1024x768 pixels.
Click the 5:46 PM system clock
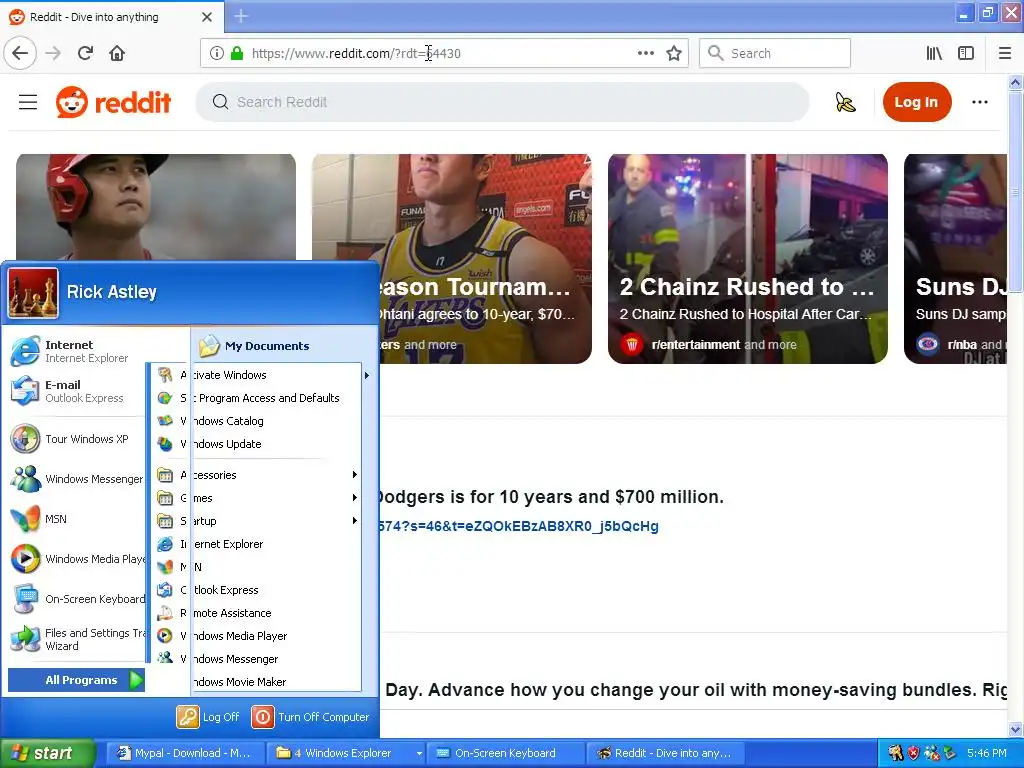(987, 753)
